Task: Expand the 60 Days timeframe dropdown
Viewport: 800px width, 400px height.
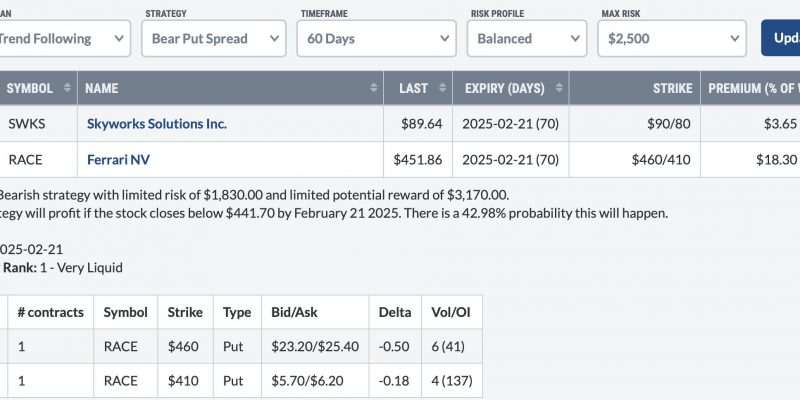Action: (377, 38)
